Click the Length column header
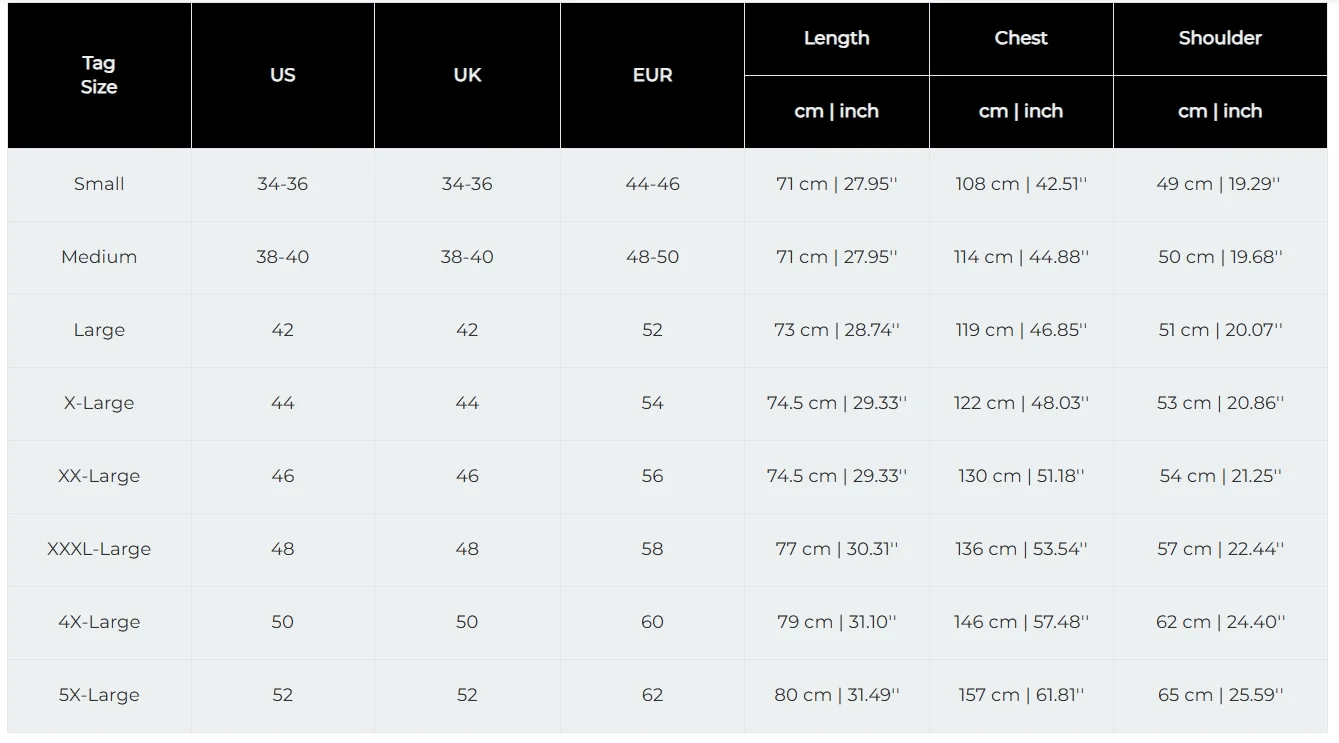1339x743 pixels. [837, 38]
